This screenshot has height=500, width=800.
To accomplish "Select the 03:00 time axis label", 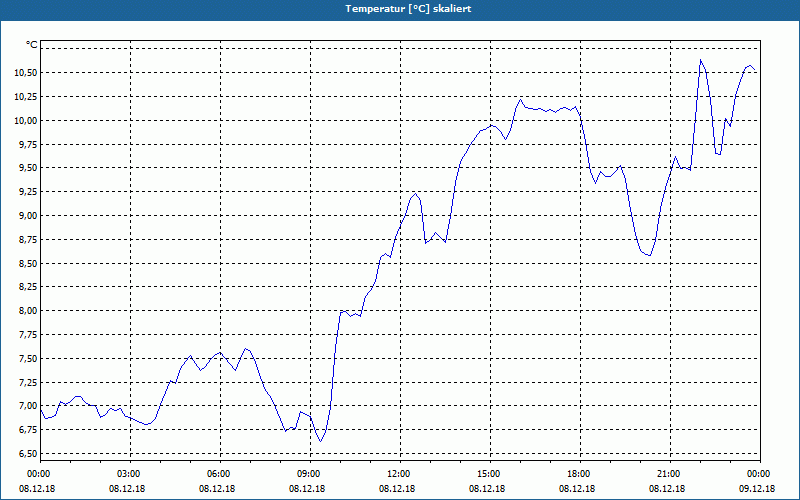I will pyautogui.click(x=128, y=474).
